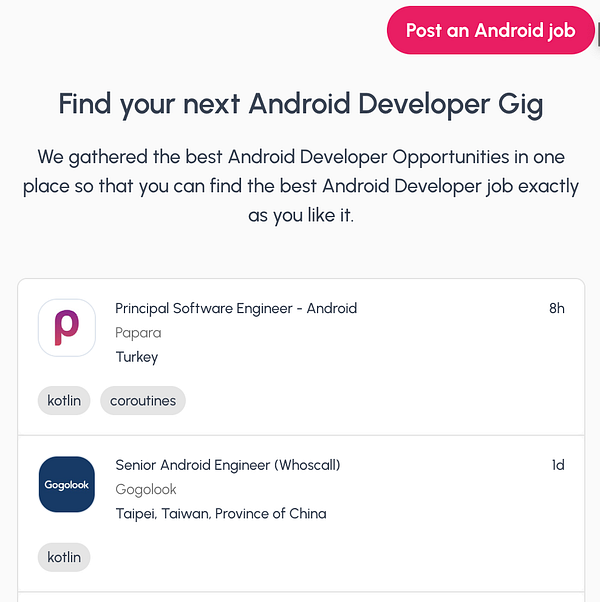
Task: Click the Papara company logo
Action: point(67,328)
